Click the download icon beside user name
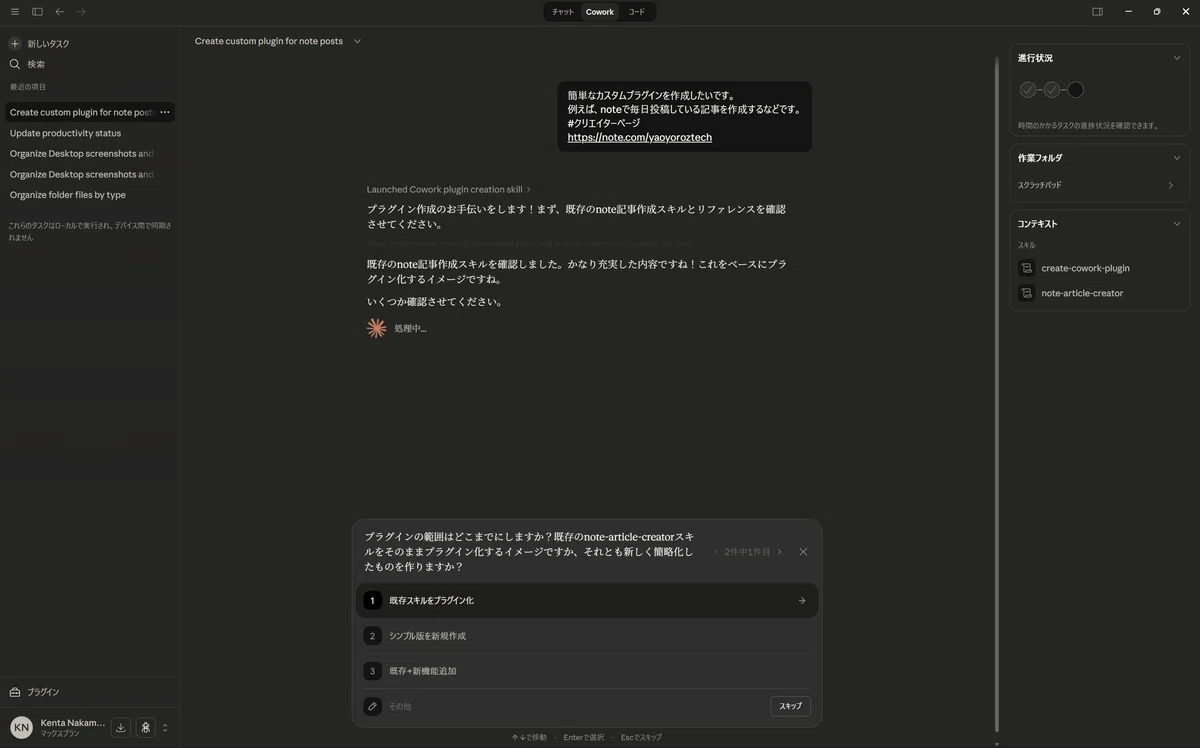The width and height of the screenshot is (1200, 748). [x=121, y=727]
